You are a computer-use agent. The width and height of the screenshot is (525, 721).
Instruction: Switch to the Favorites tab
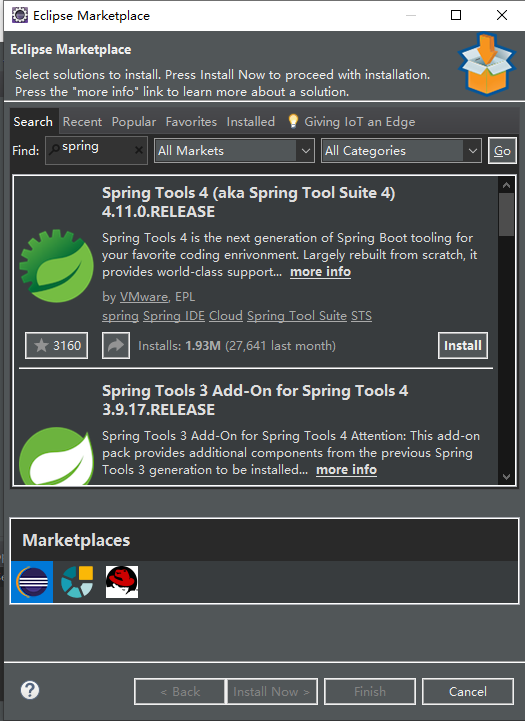[x=191, y=121]
